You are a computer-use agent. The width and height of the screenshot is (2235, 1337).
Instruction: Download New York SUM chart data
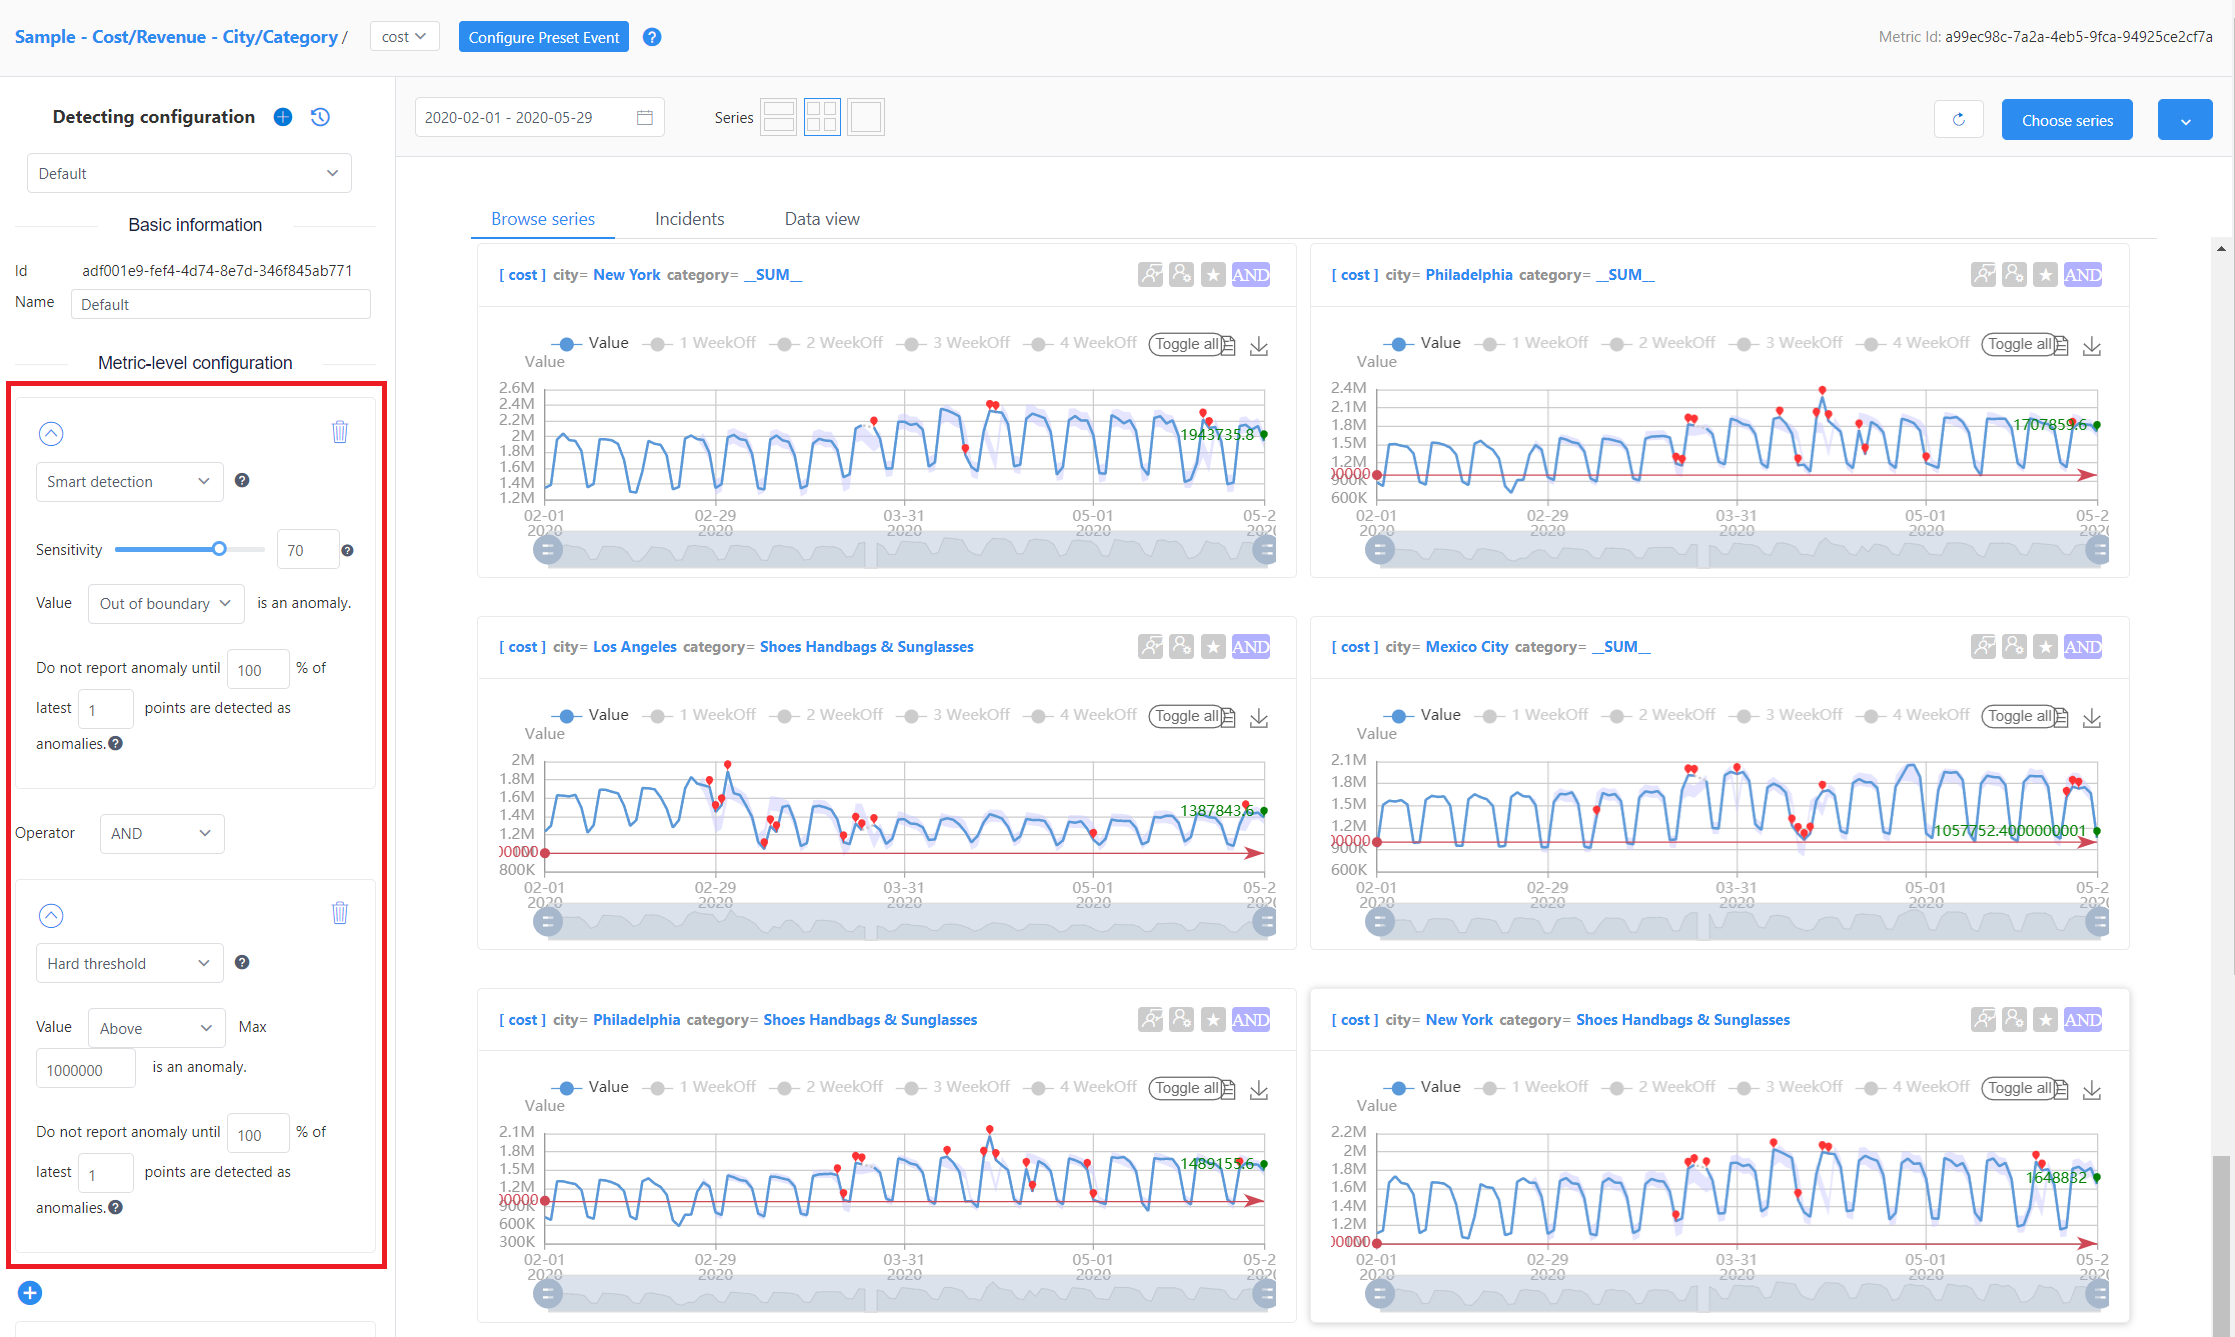1259,346
